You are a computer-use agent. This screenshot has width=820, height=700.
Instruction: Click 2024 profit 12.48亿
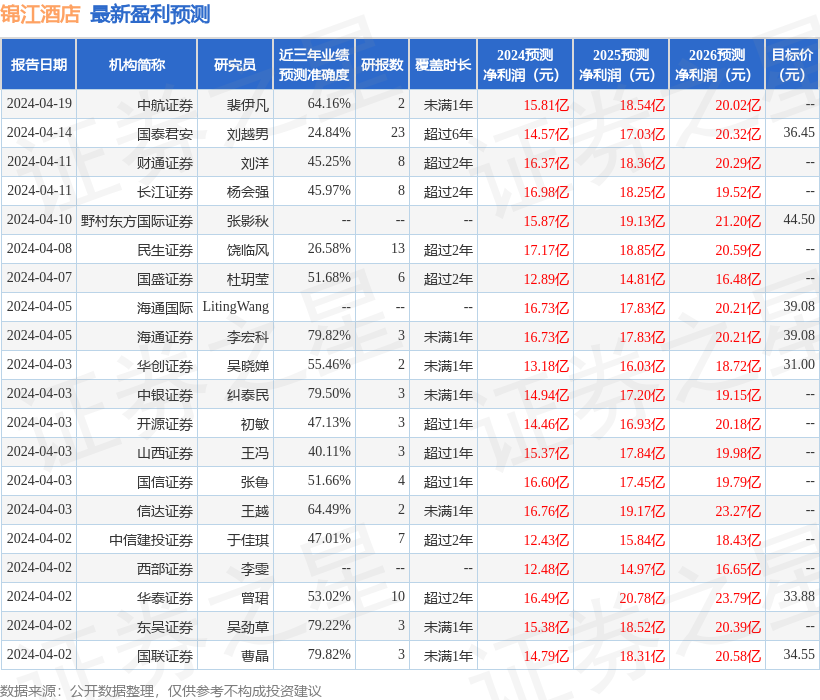(546, 569)
